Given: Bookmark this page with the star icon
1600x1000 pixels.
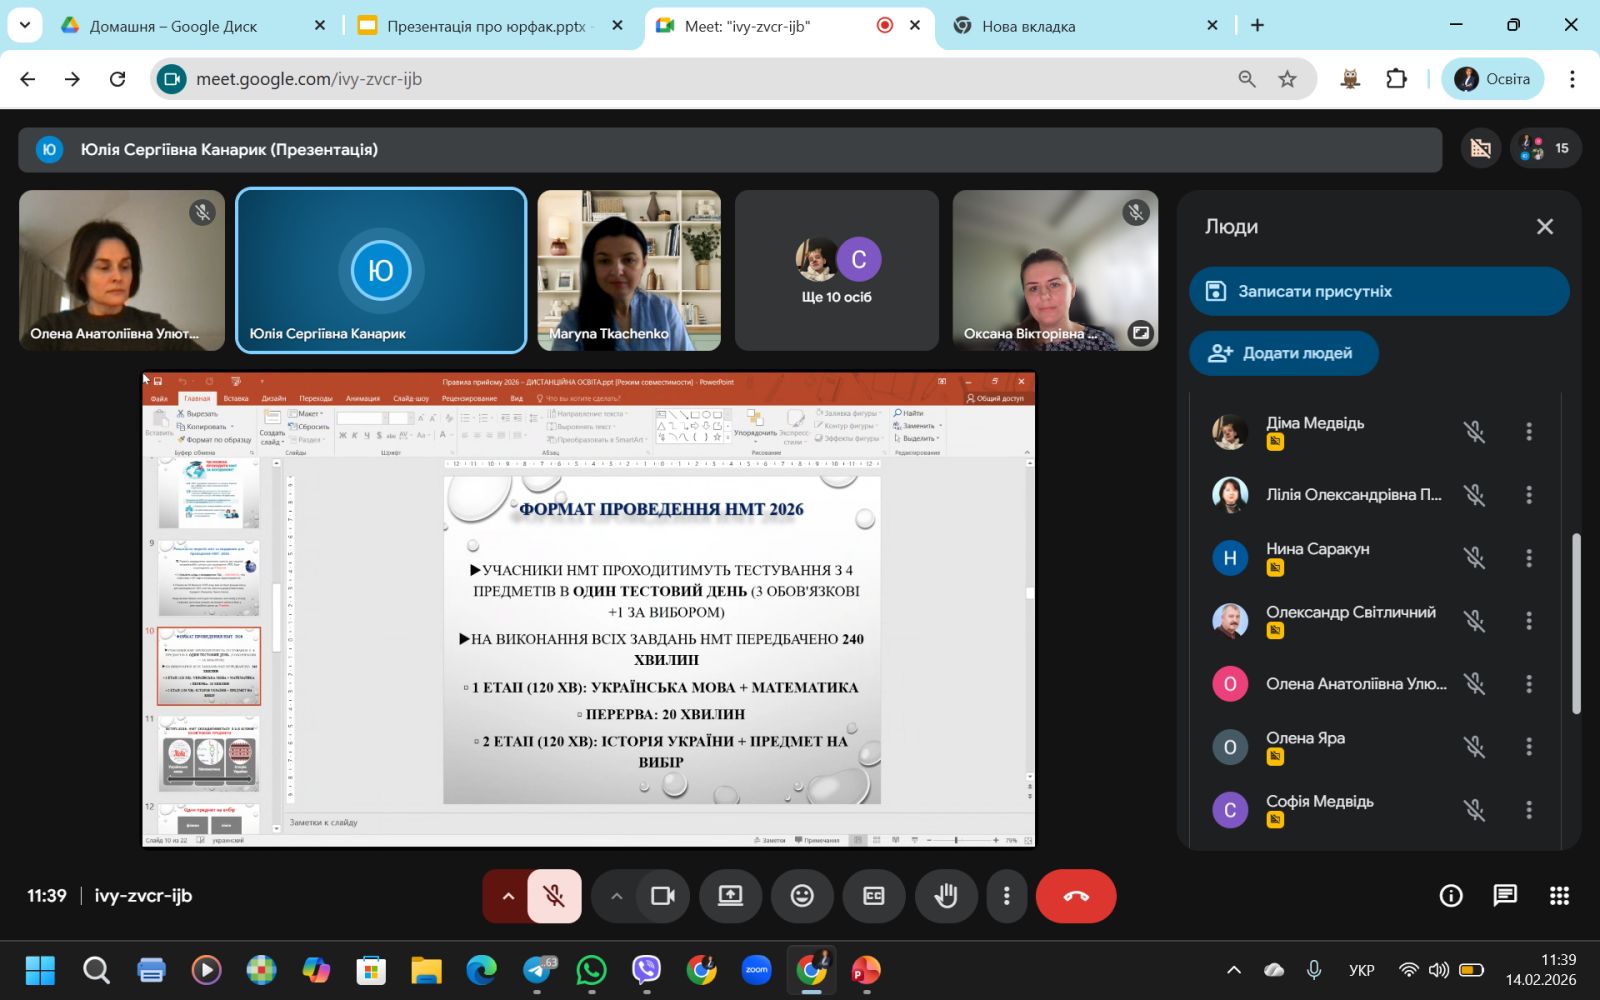Looking at the screenshot, I should (x=1287, y=79).
